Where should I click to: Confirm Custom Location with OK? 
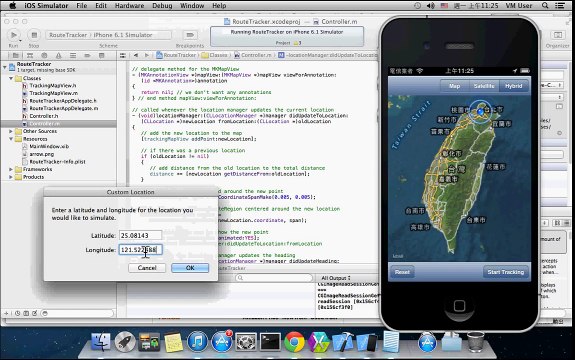190,268
